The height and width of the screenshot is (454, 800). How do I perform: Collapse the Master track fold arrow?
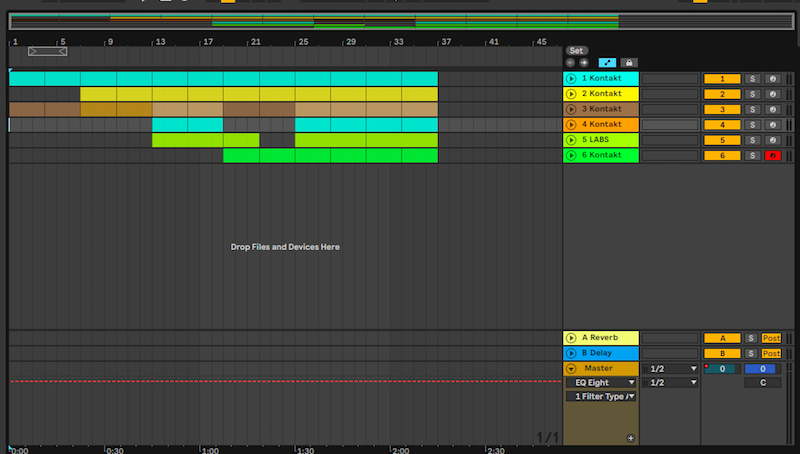[571, 368]
